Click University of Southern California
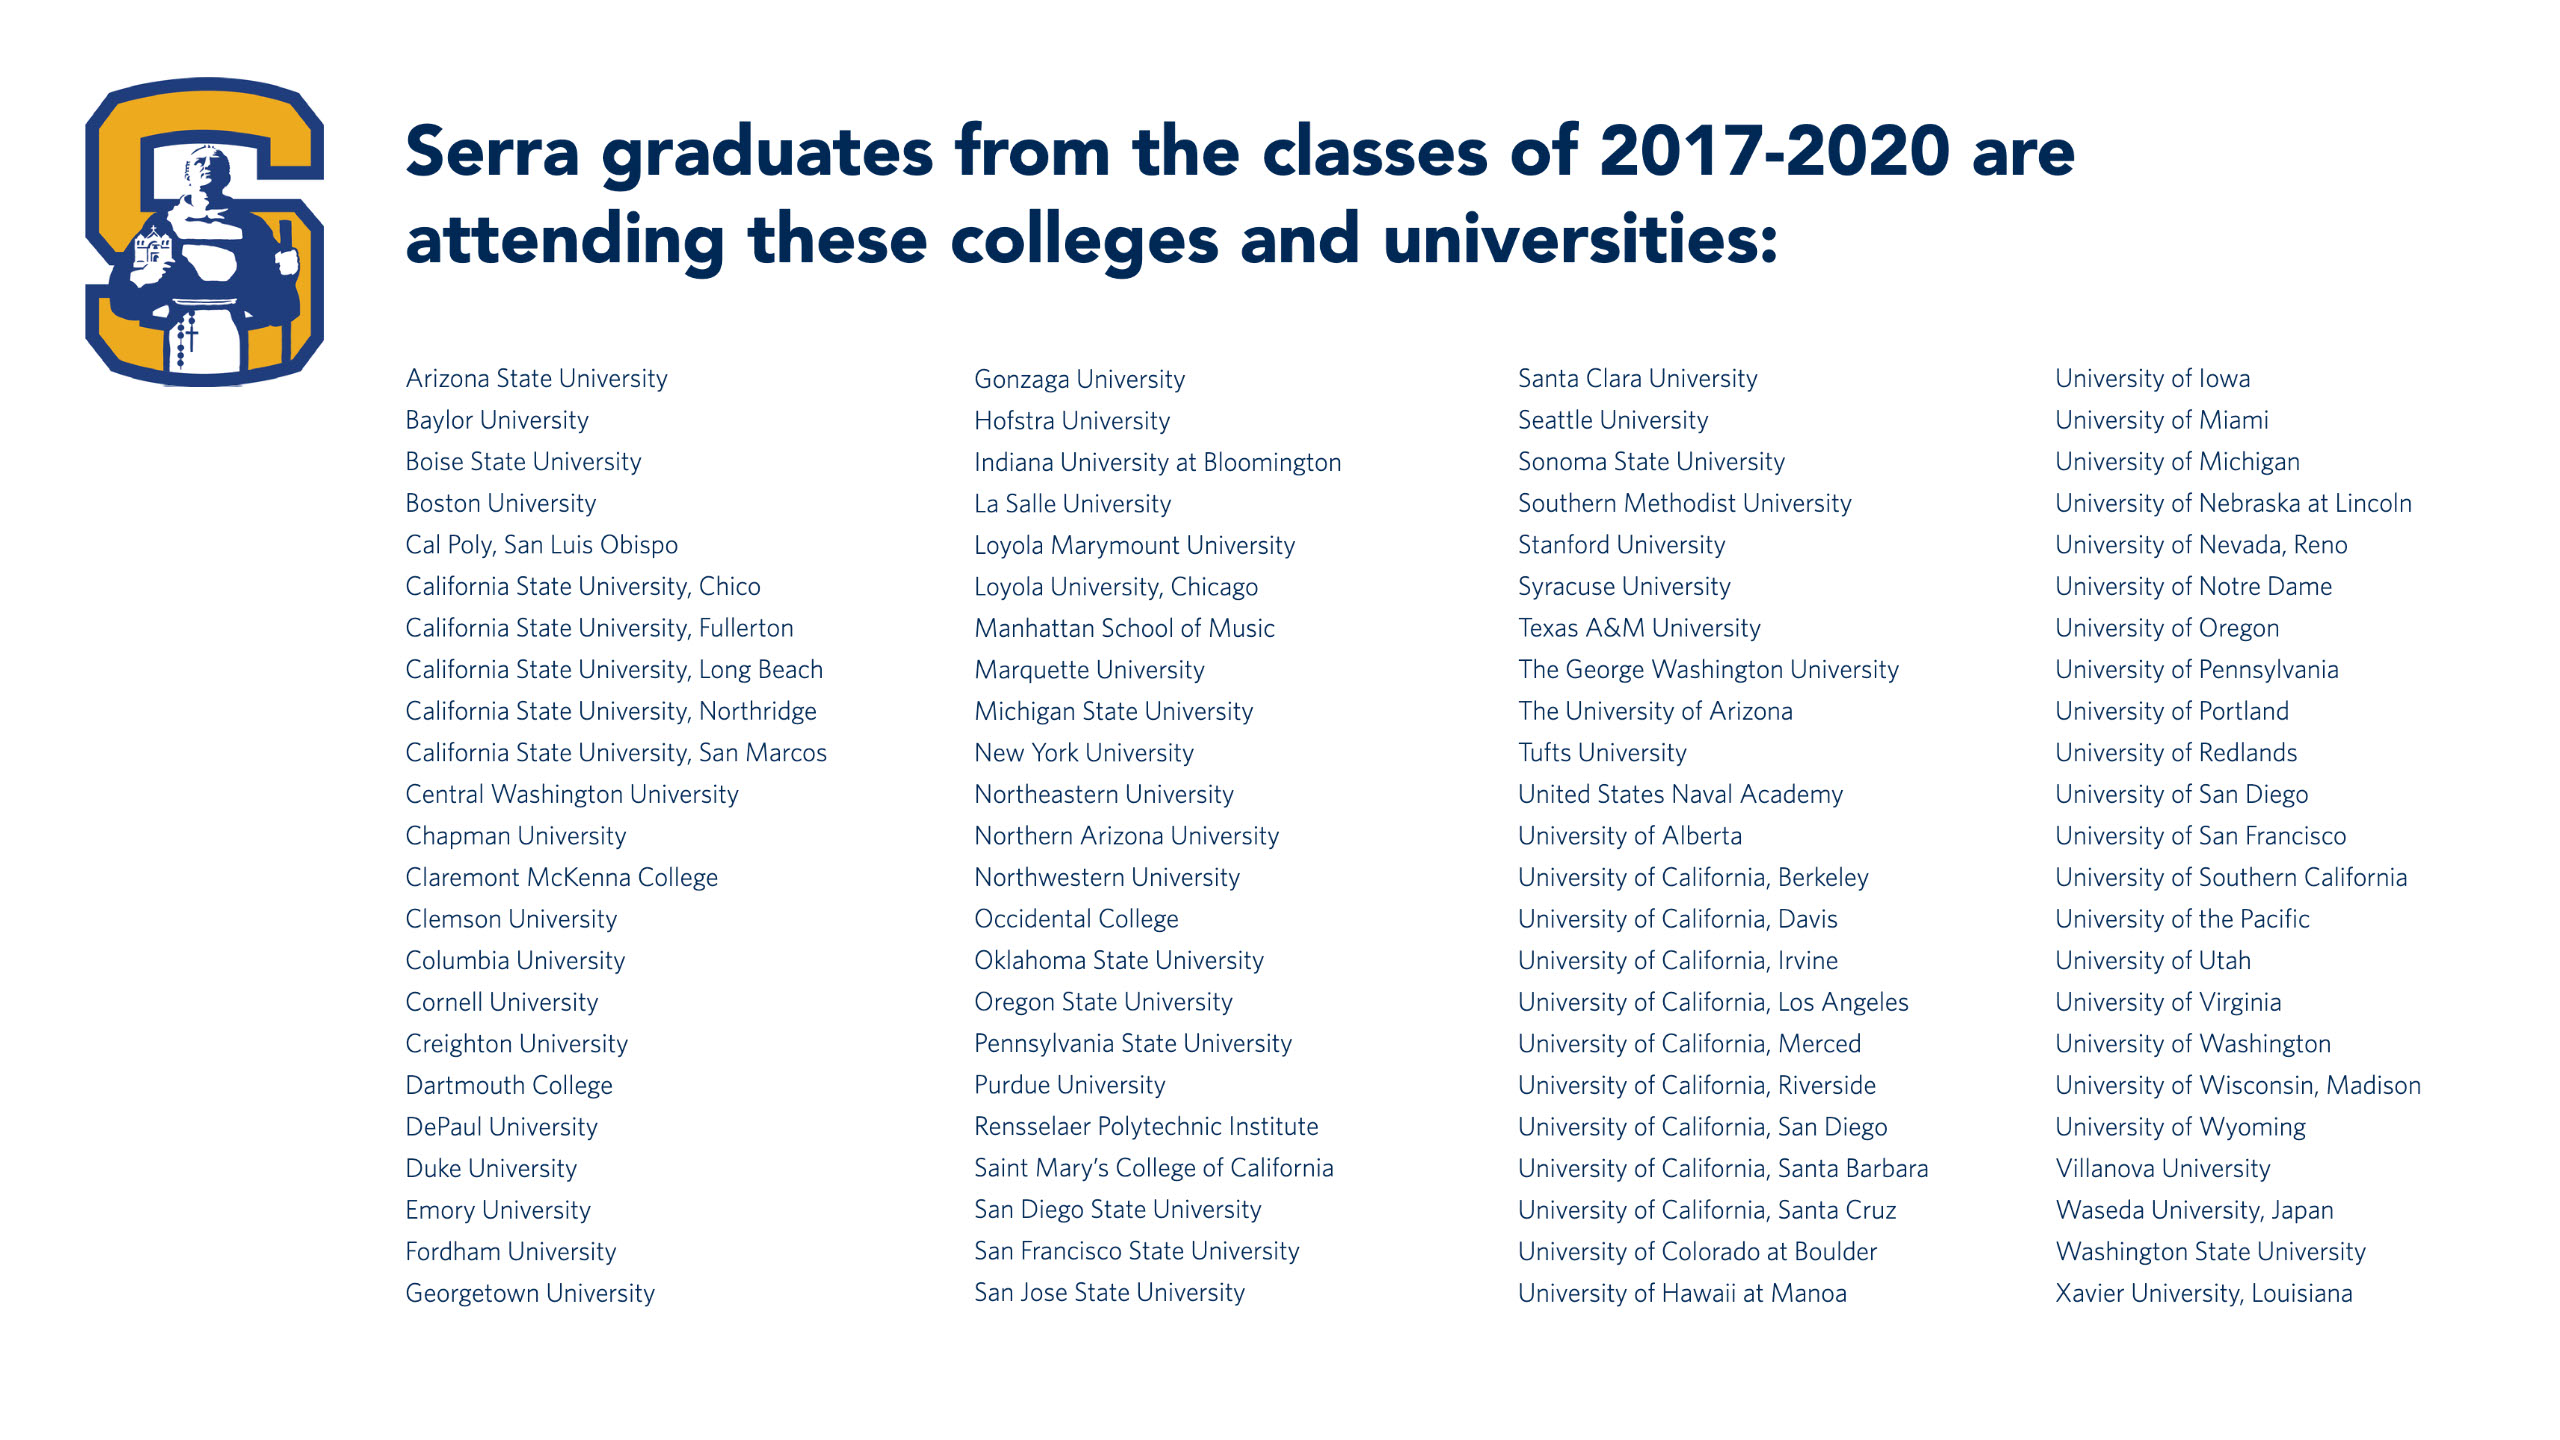 pos(2230,878)
